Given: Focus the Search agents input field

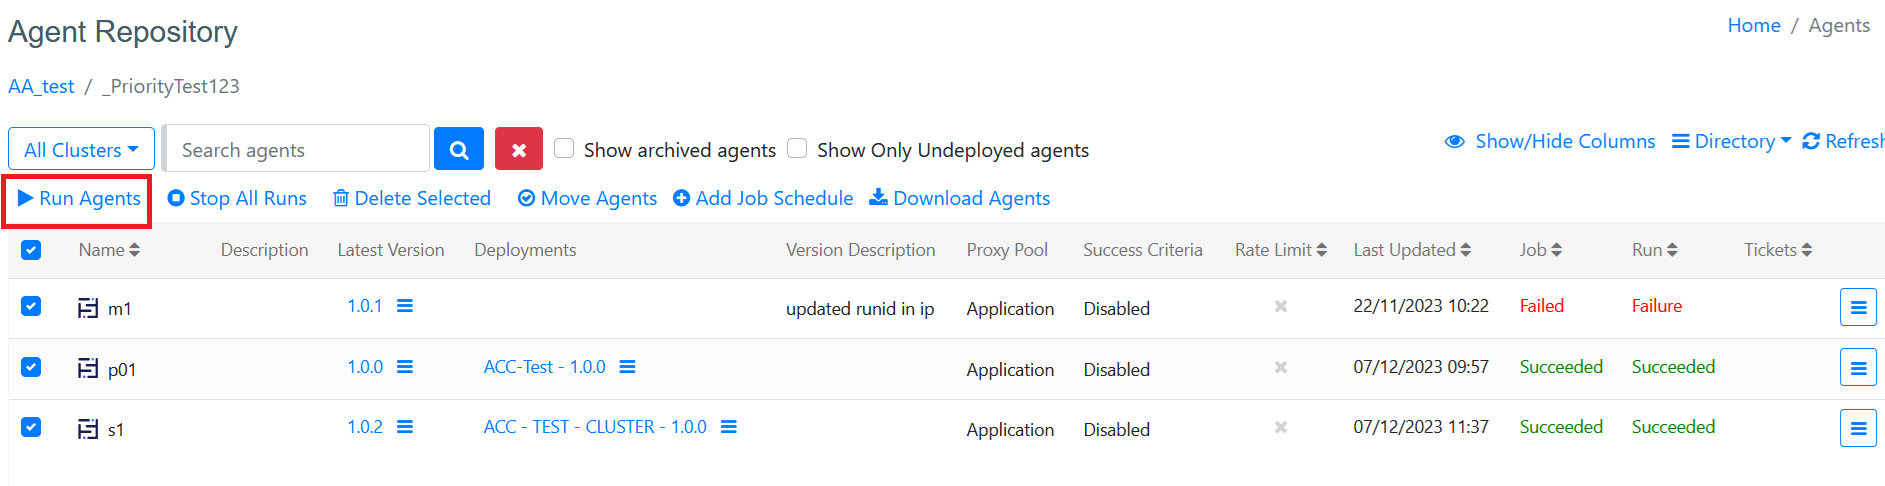Looking at the screenshot, I should (x=297, y=150).
